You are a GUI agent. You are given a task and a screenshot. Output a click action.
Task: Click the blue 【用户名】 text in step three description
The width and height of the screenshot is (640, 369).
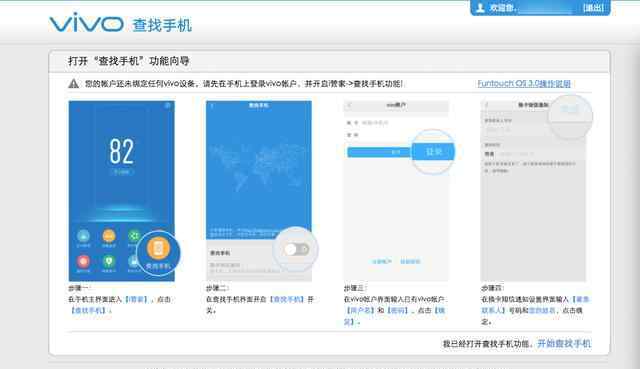coord(360,310)
